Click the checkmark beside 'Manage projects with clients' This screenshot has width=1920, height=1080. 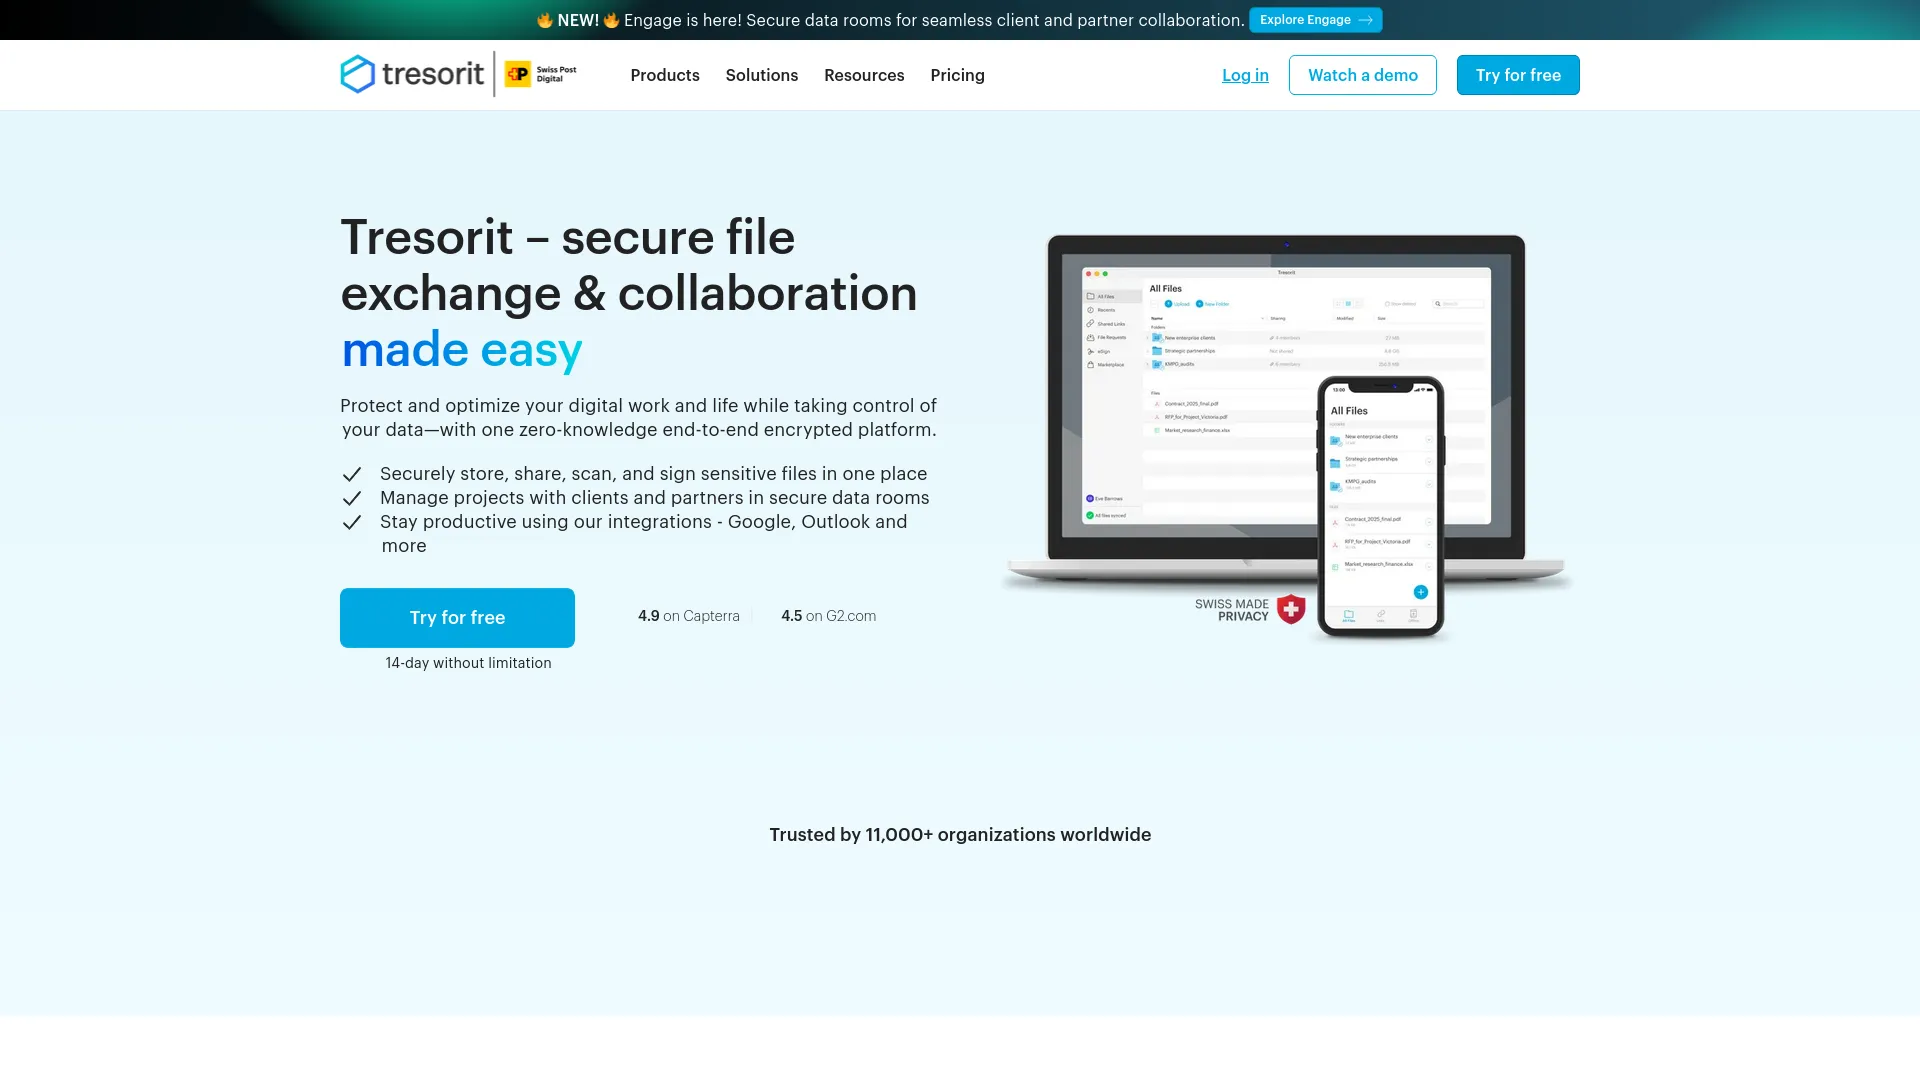pos(352,498)
